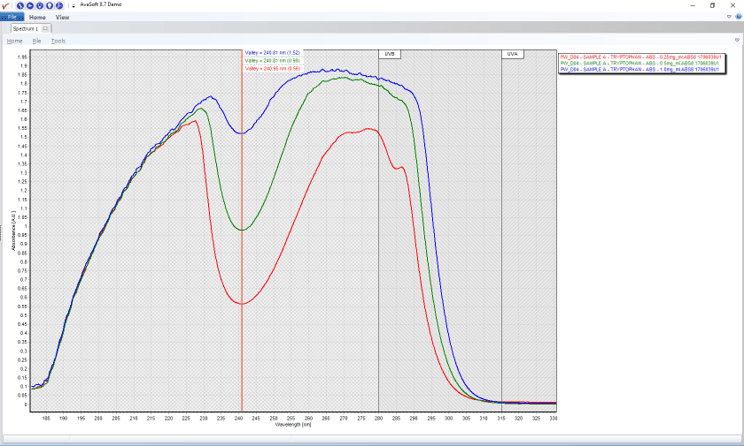Image resolution: width=744 pixels, height=446 pixels.
Task: Click the UVB region marker label
Action: point(390,54)
